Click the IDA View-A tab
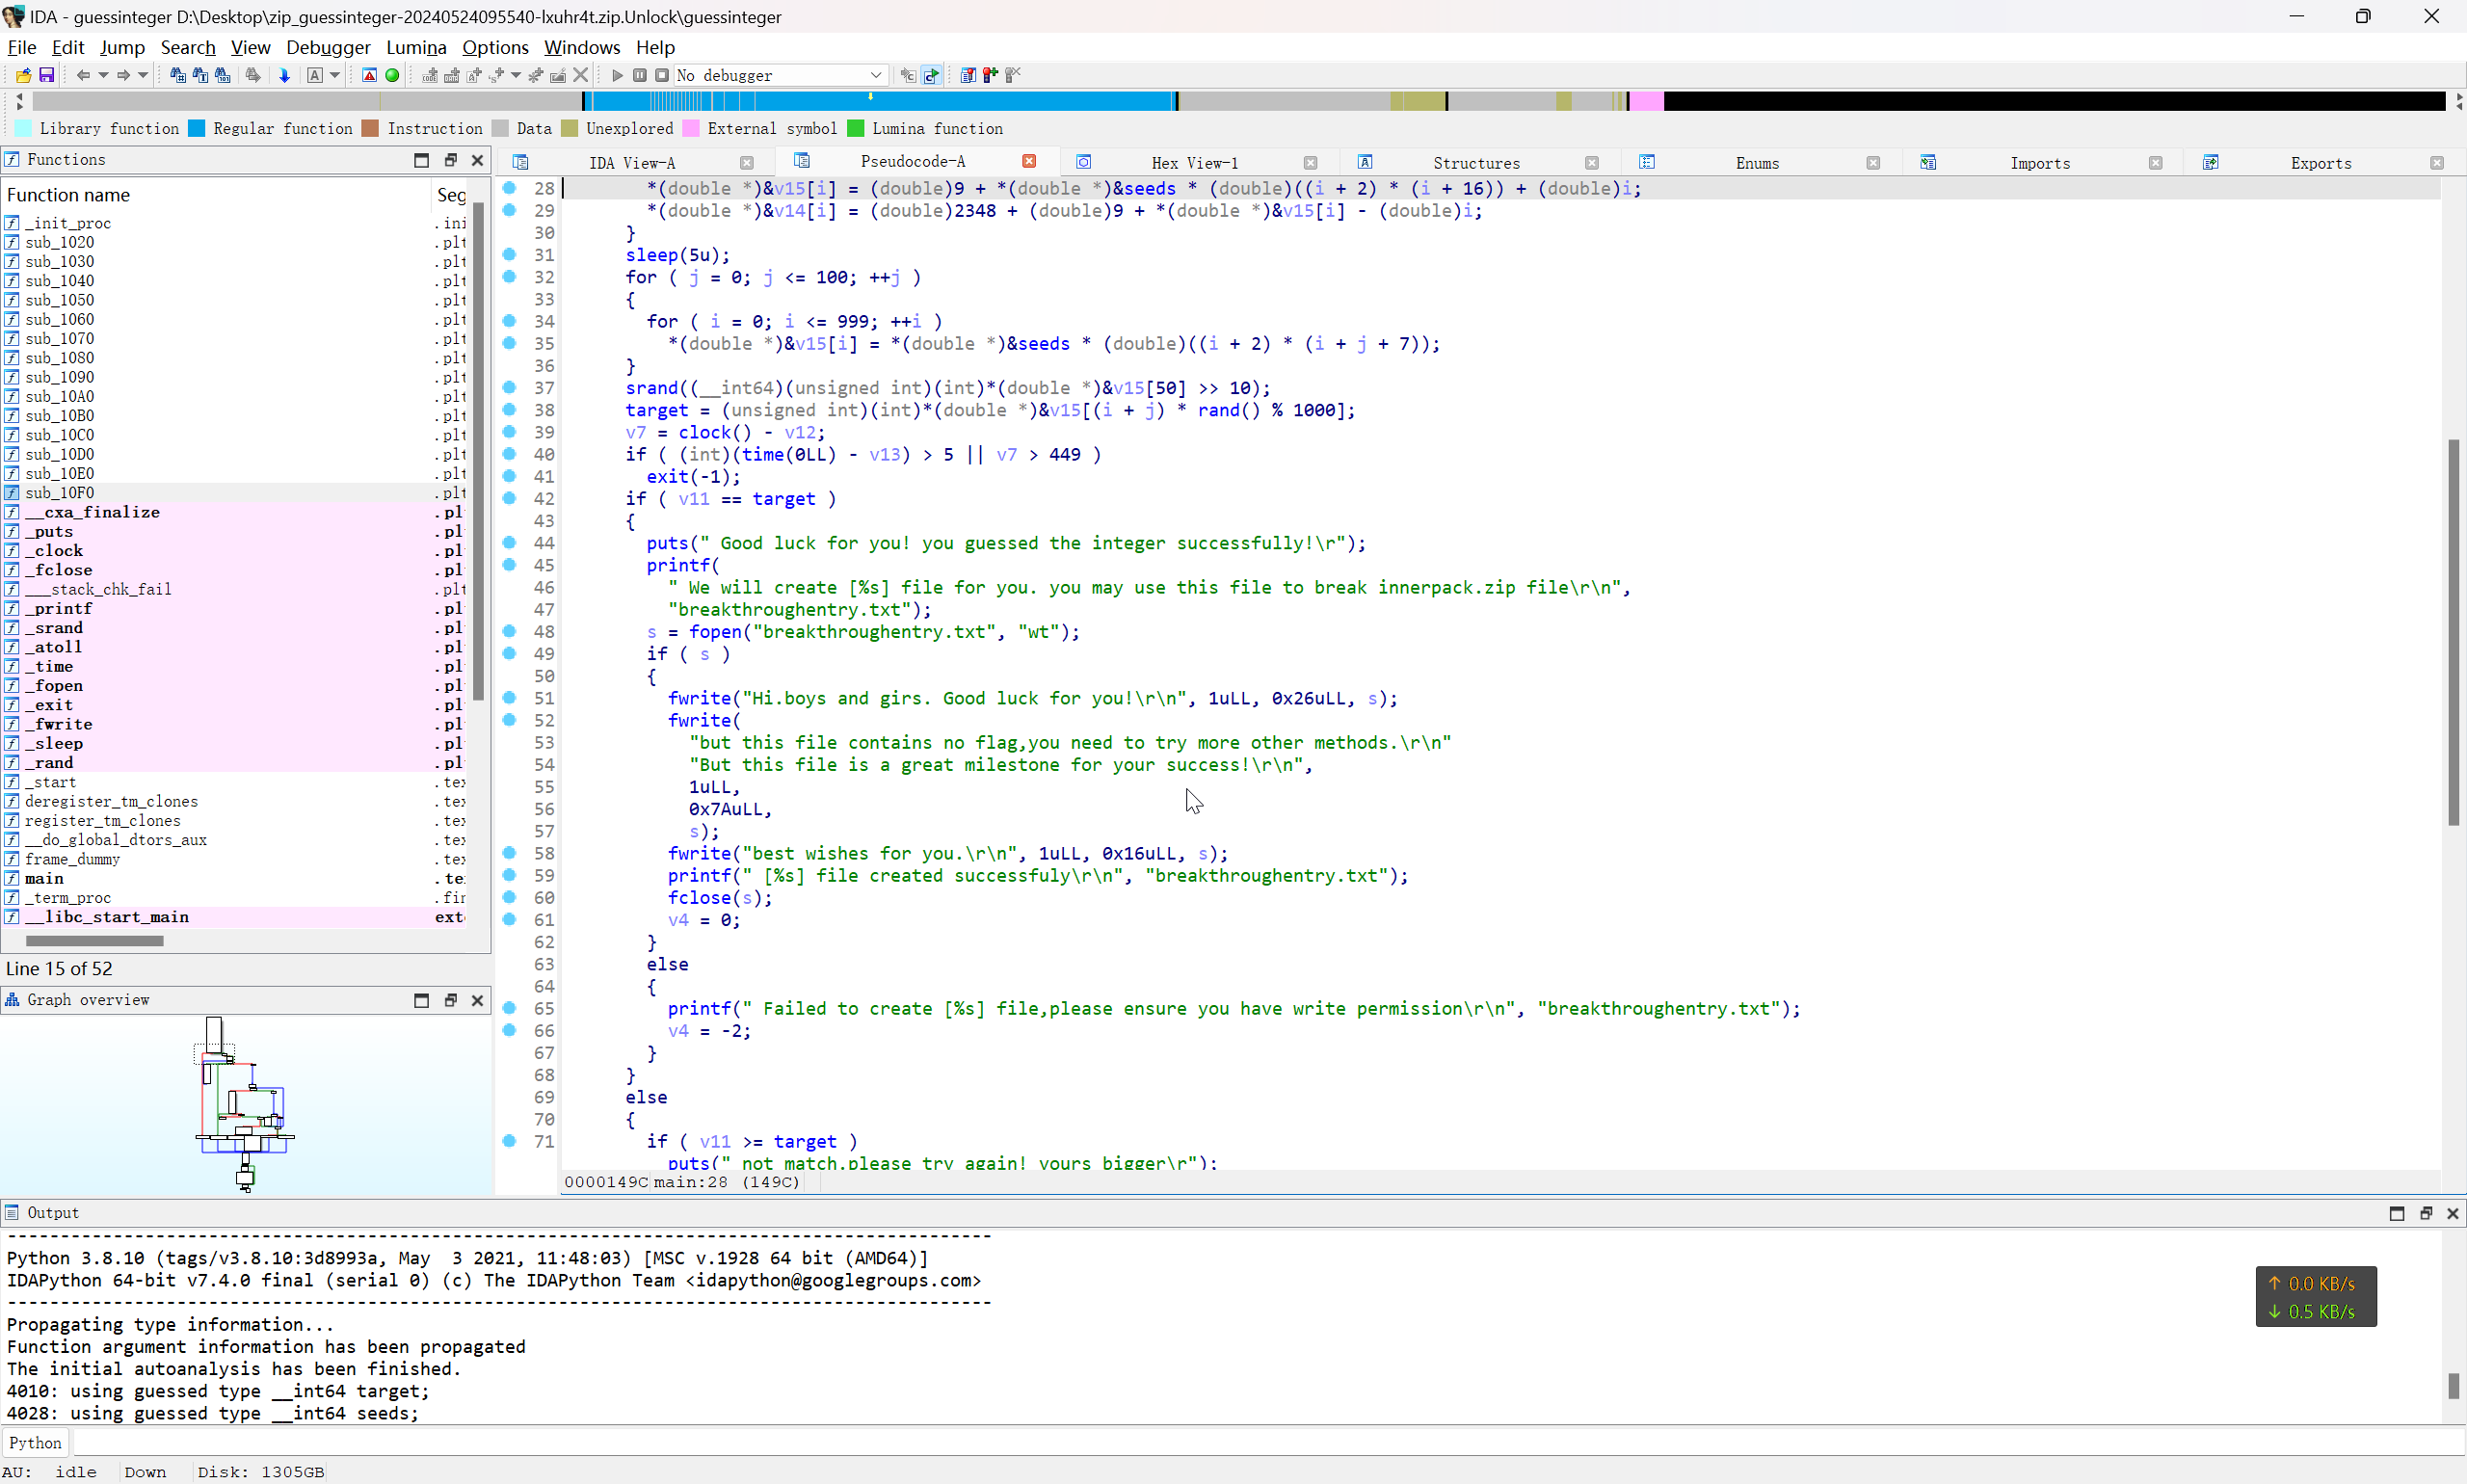This screenshot has width=2467, height=1484. (x=632, y=162)
